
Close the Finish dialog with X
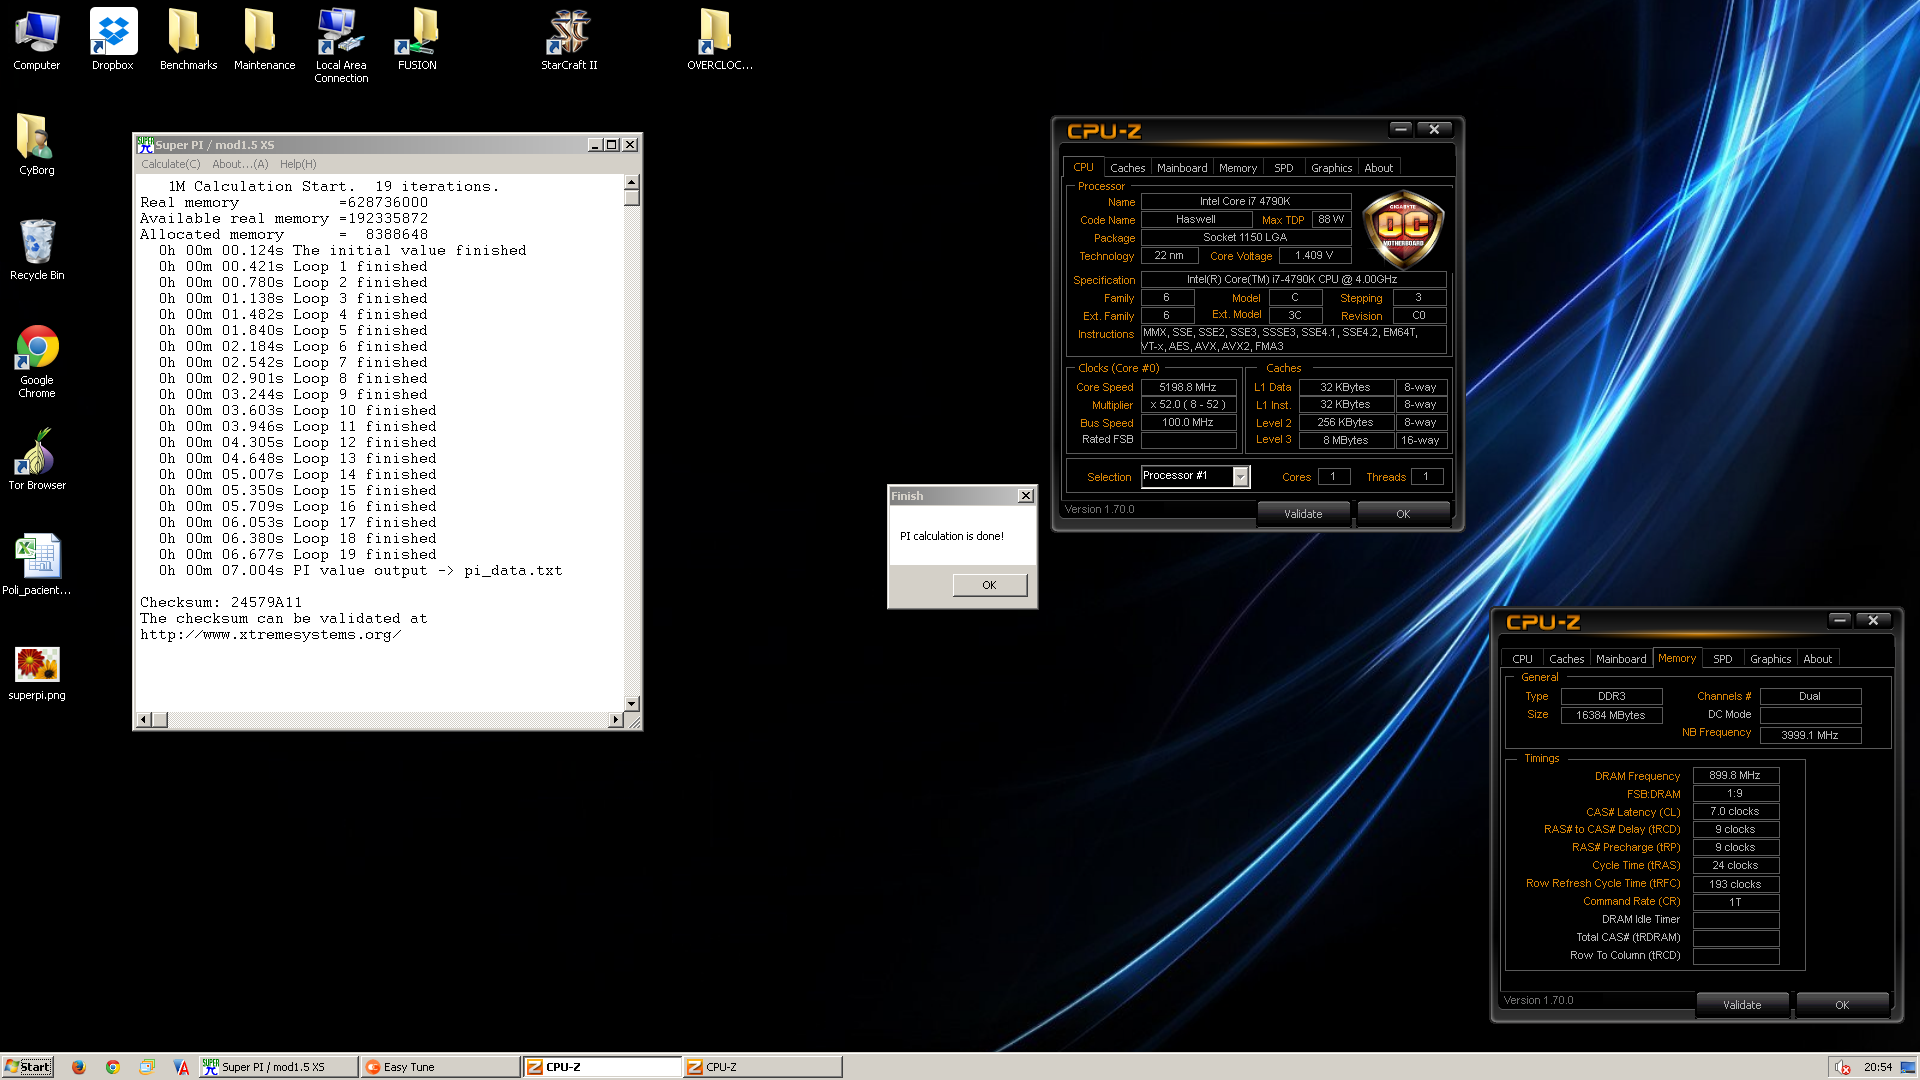point(1025,496)
